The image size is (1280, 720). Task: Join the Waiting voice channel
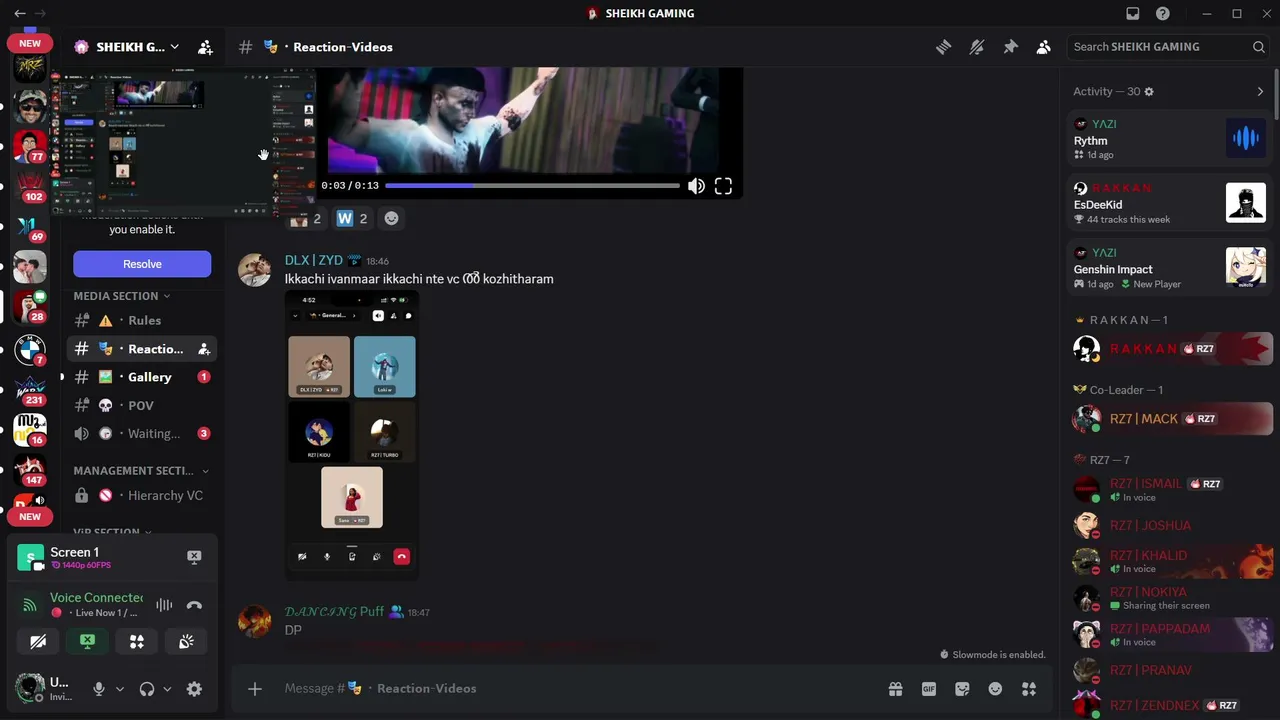click(x=140, y=433)
